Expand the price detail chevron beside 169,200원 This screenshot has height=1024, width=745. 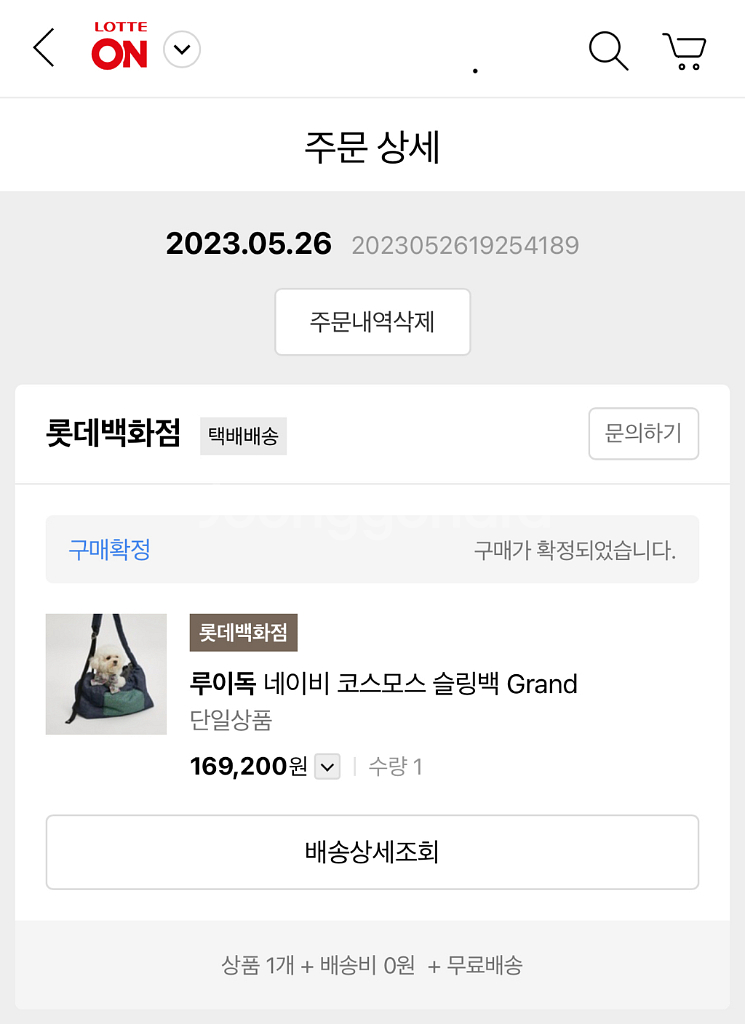tap(328, 767)
